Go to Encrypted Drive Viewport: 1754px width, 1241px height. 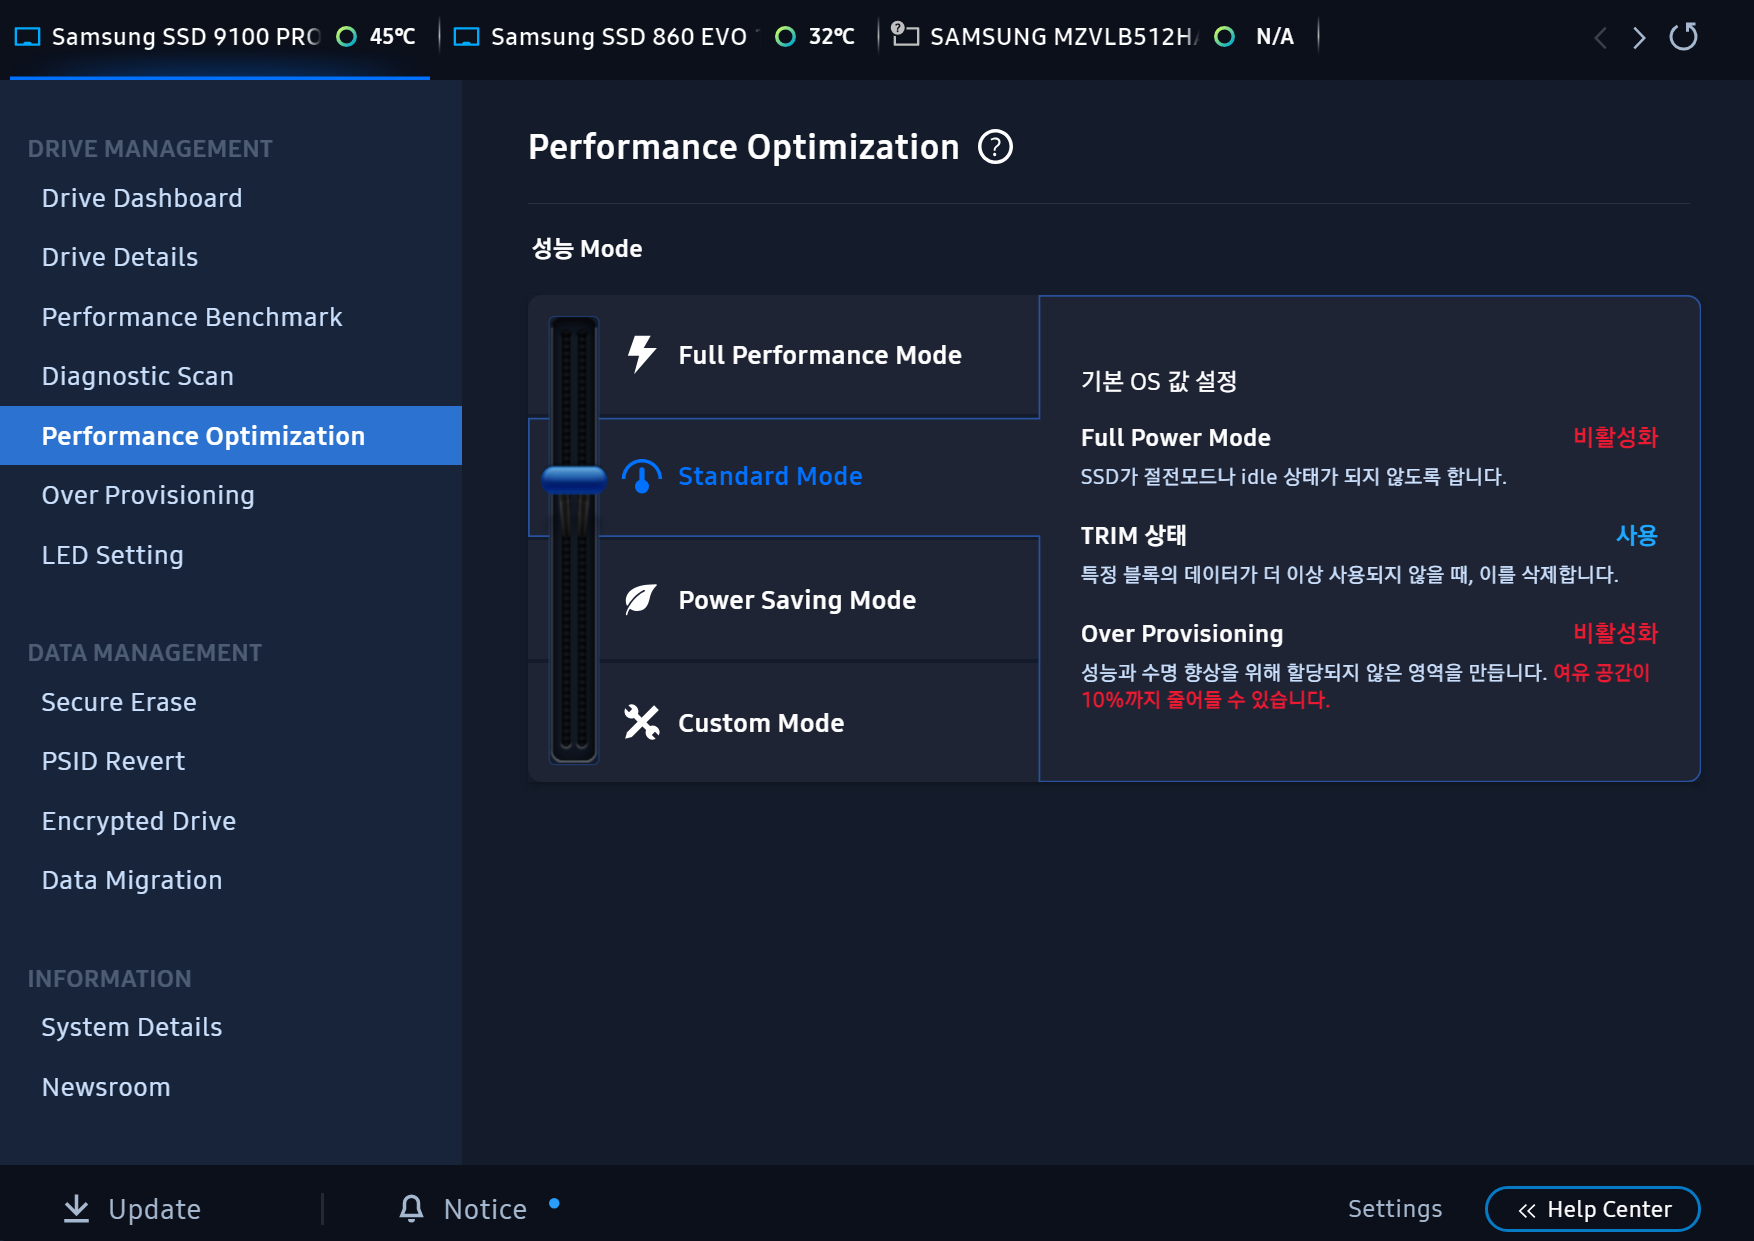pos(231,821)
